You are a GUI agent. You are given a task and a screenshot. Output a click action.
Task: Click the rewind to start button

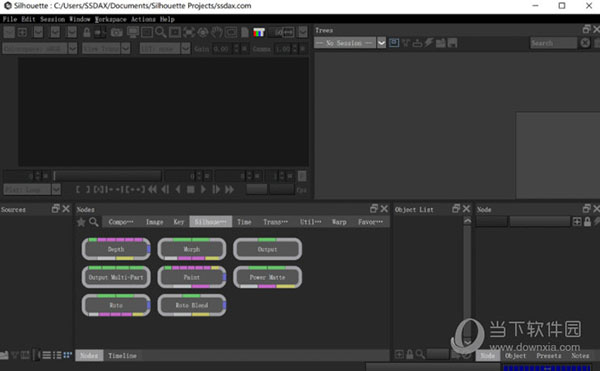click(x=152, y=189)
